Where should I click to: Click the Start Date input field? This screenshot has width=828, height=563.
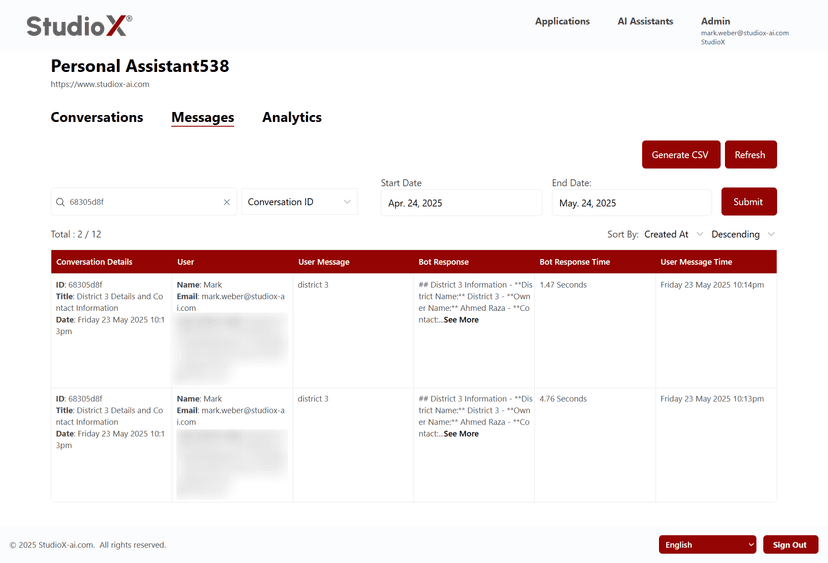tap(461, 203)
